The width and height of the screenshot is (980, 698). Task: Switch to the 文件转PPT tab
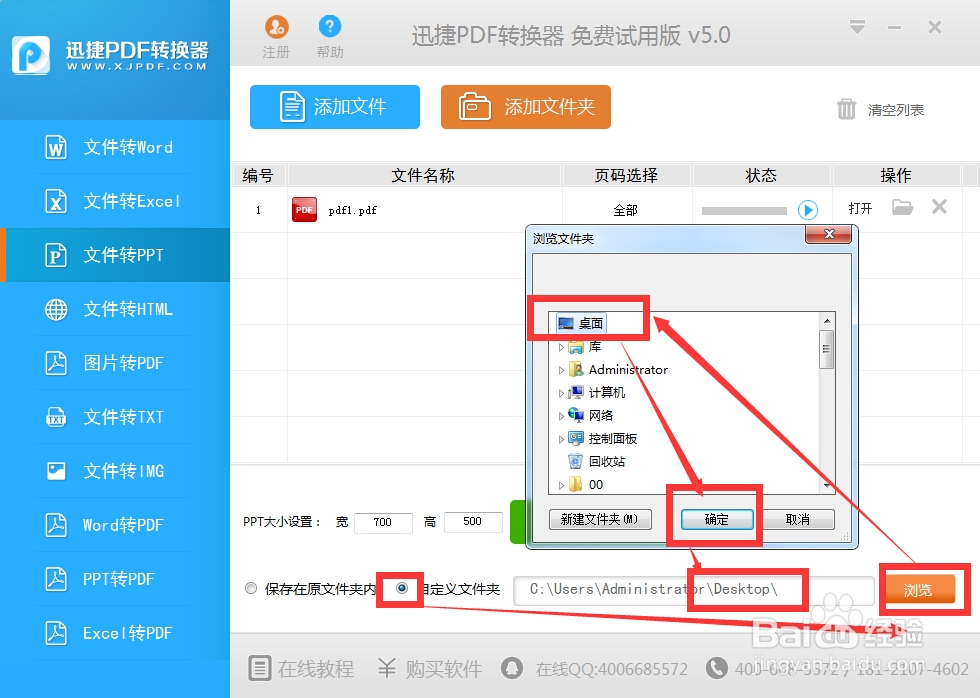[x=55, y=255]
